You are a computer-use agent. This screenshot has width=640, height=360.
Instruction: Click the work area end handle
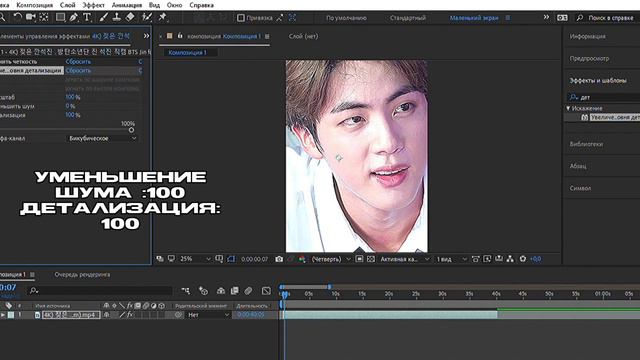[330, 287]
